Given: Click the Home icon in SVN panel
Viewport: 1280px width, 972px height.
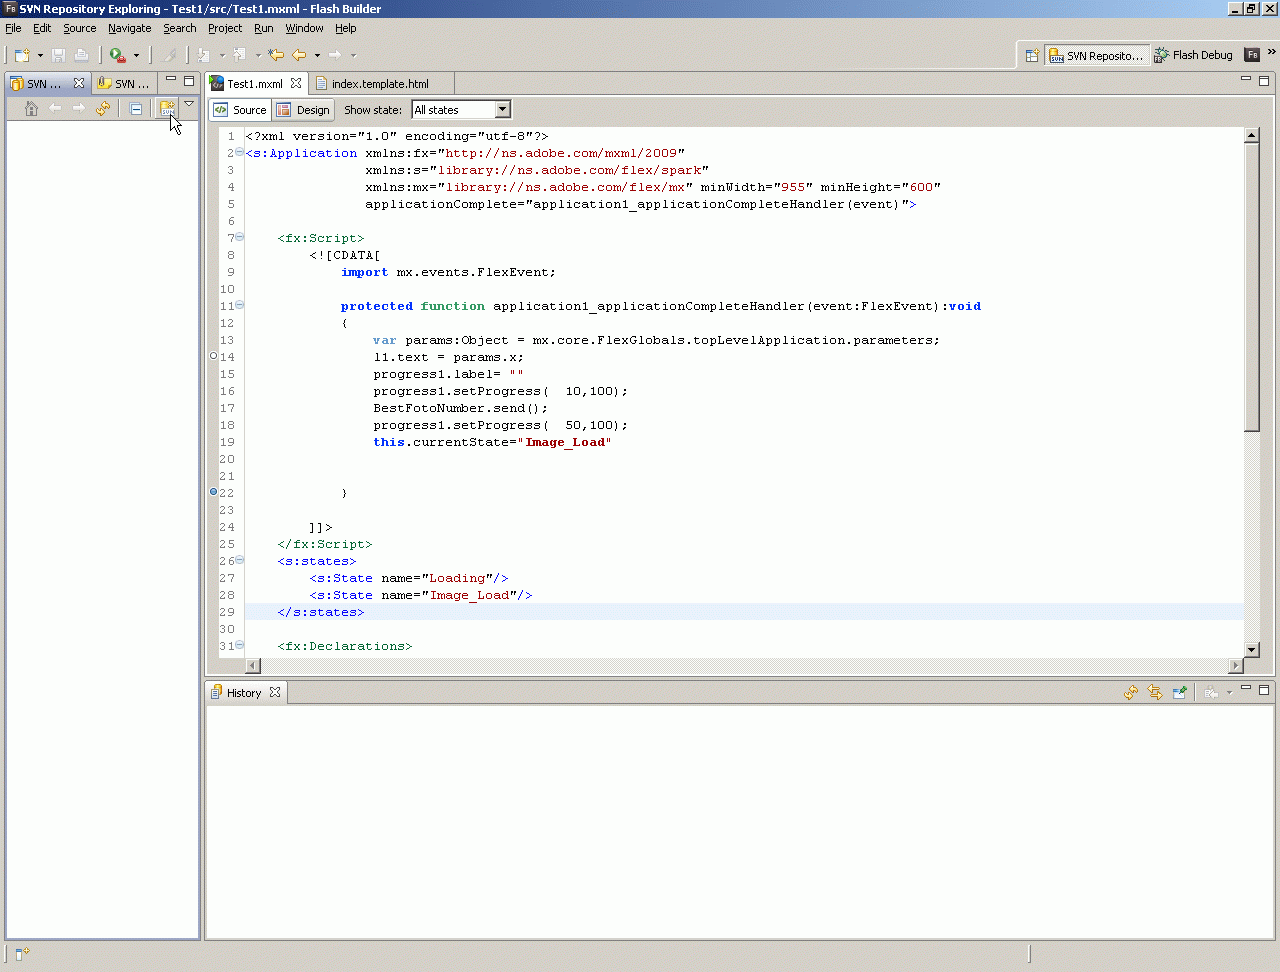Looking at the screenshot, I should (x=31, y=108).
